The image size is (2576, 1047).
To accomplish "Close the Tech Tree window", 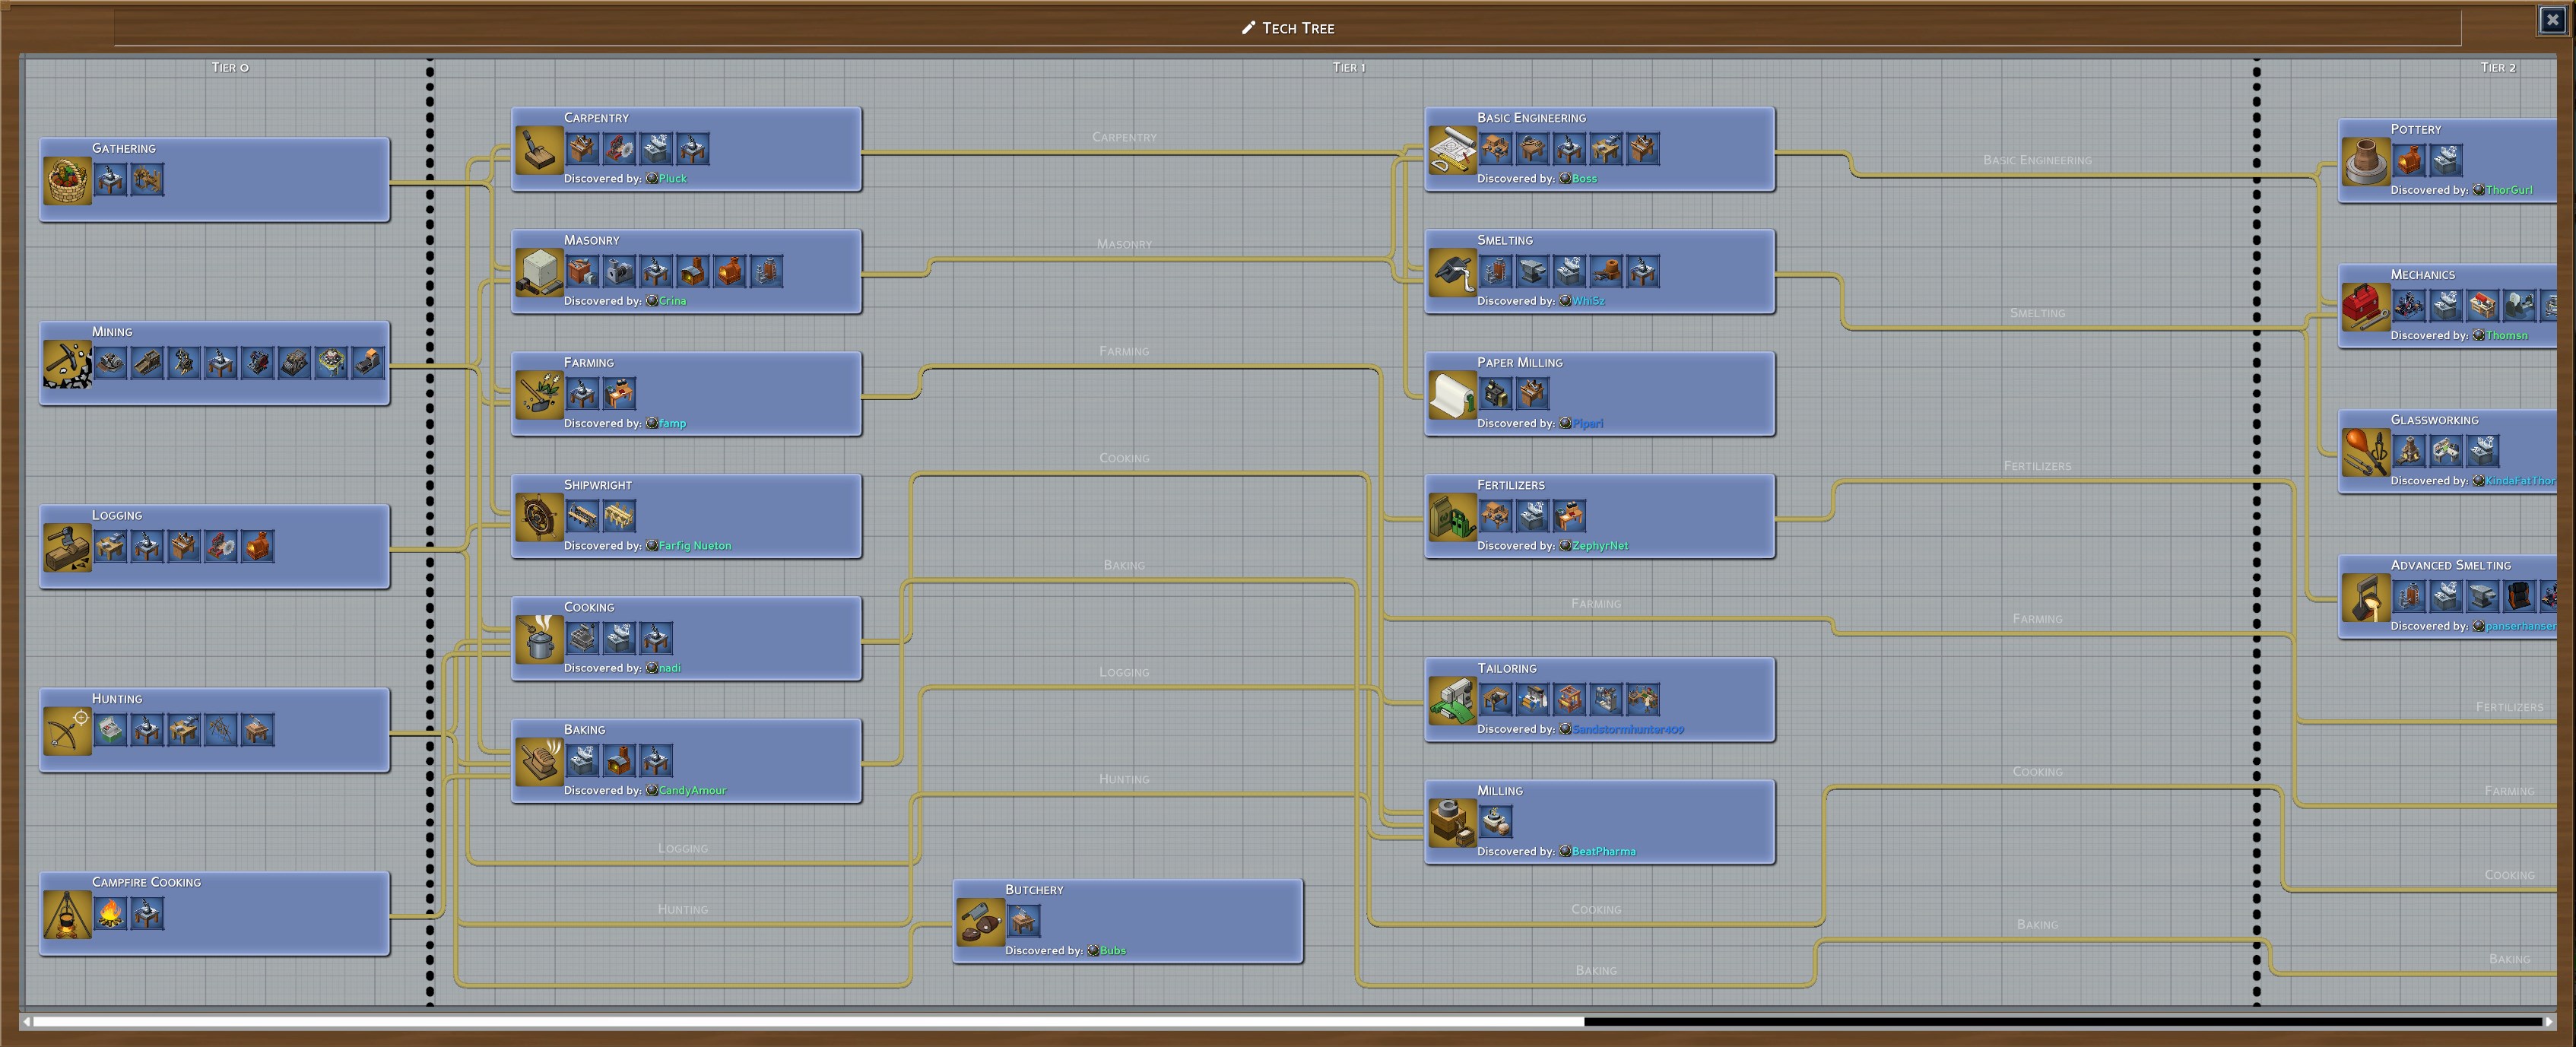I will click(x=2552, y=20).
